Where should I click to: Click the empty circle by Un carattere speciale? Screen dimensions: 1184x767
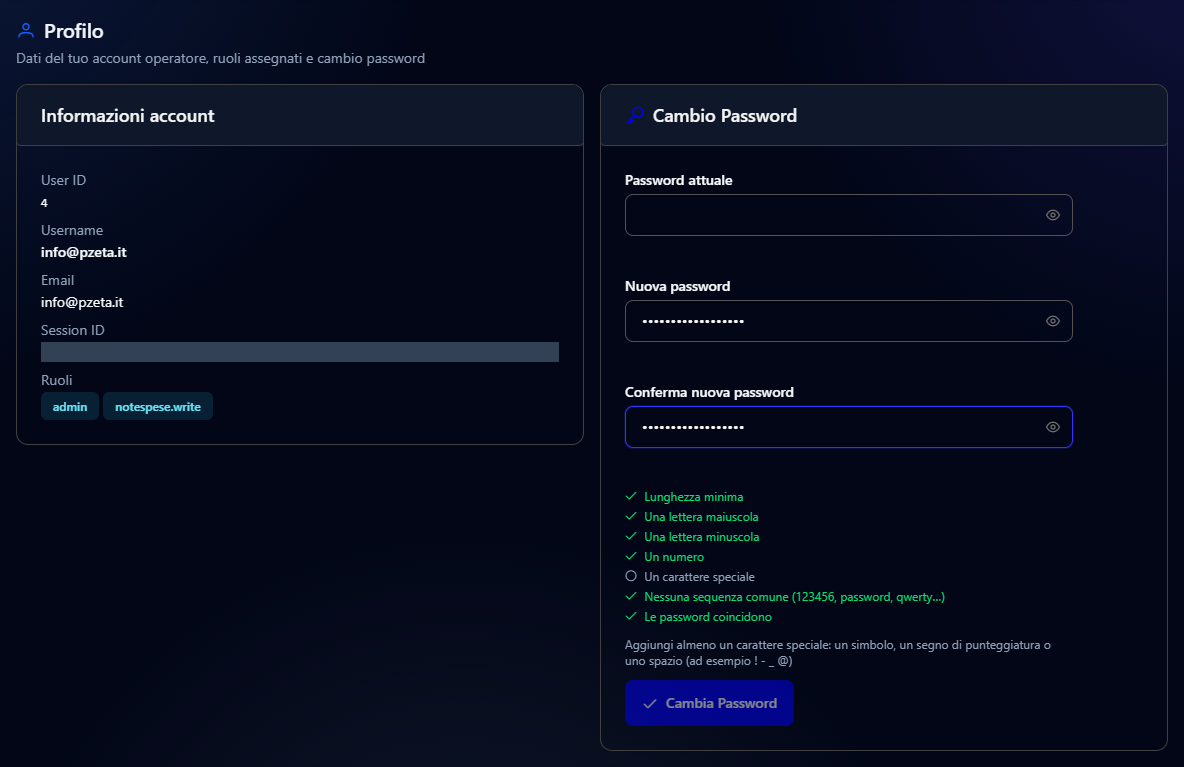(631, 576)
